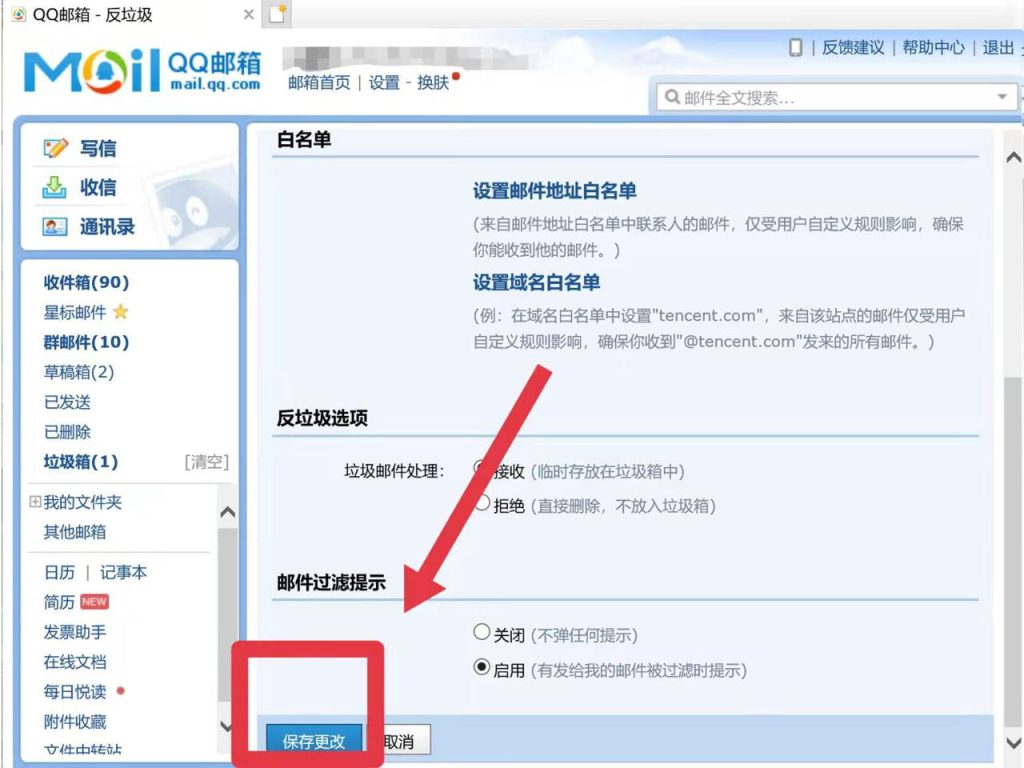The width and height of the screenshot is (1024, 768).
Task: Select 关闭 to disable filter notifications
Action: tap(481, 632)
